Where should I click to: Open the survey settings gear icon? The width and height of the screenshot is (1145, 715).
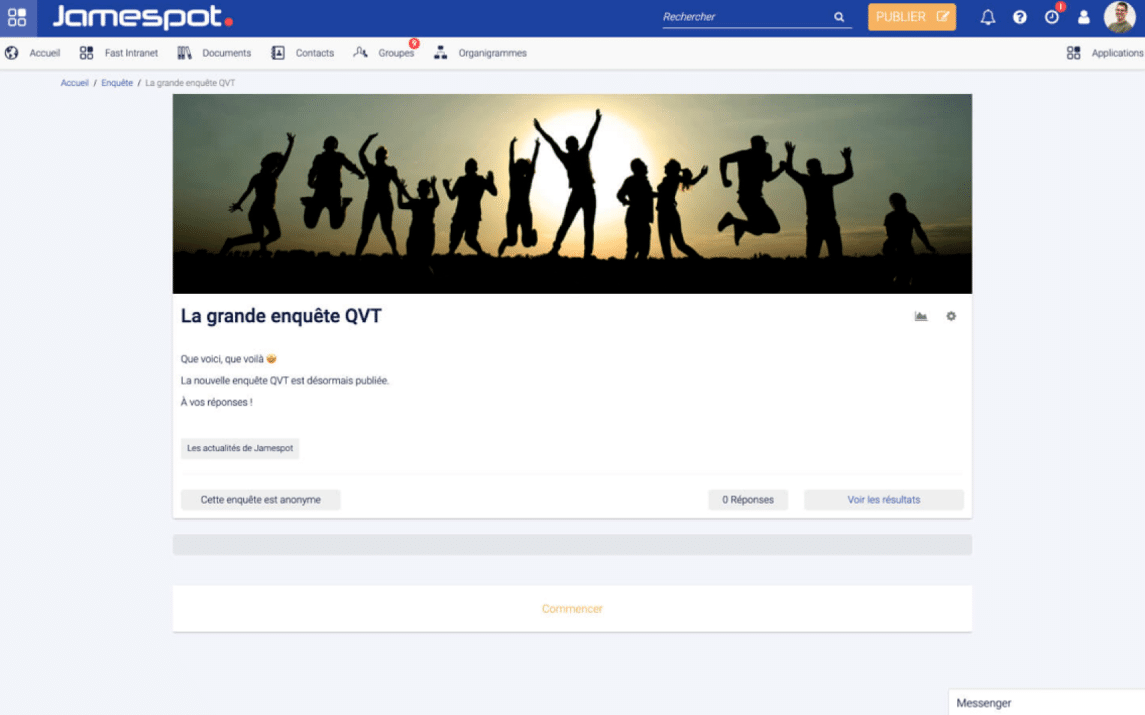(x=951, y=317)
